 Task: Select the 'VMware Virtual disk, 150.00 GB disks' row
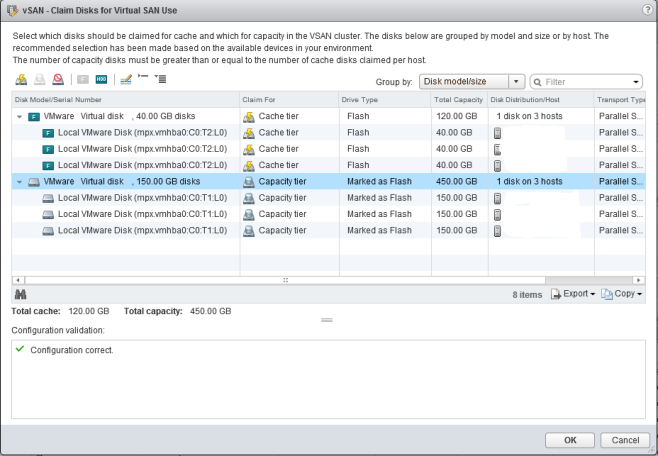(329, 182)
